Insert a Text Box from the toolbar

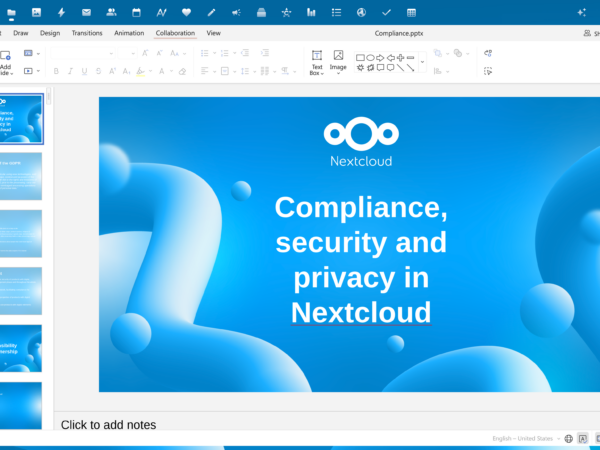pyautogui.click(x=316, y=61)
